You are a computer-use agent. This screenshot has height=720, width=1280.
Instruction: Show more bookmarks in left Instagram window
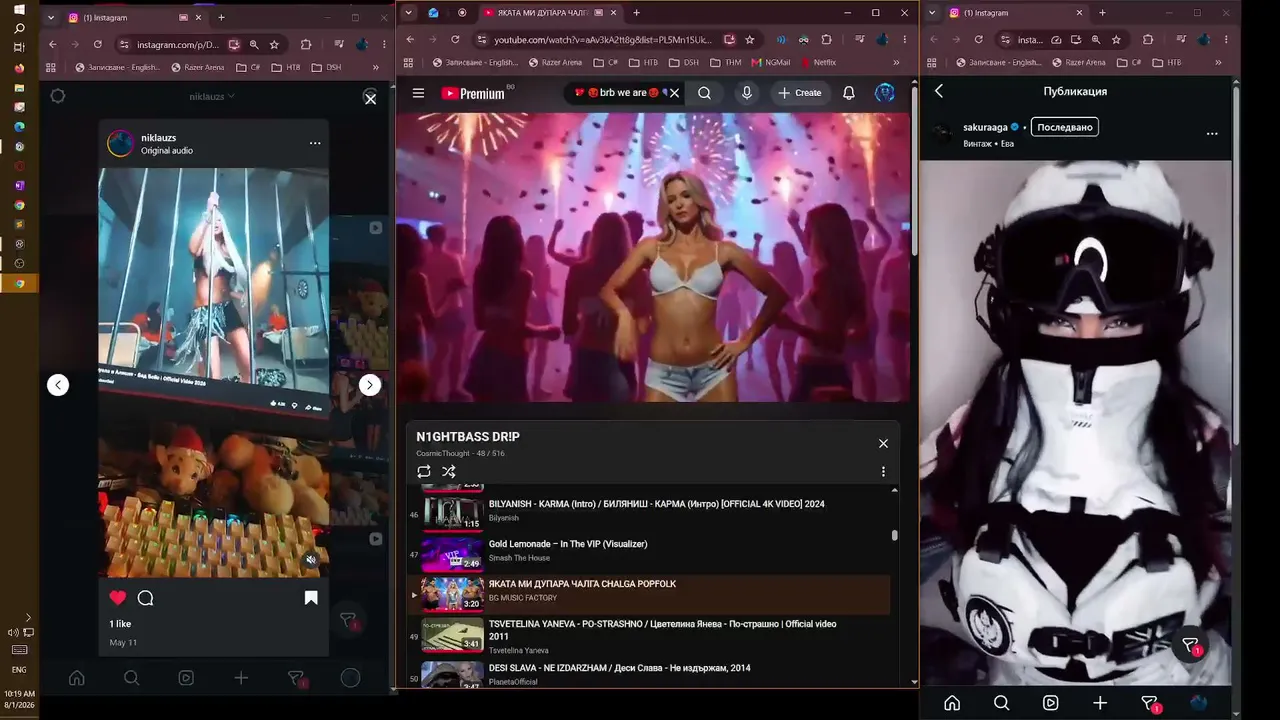(376, 67)
